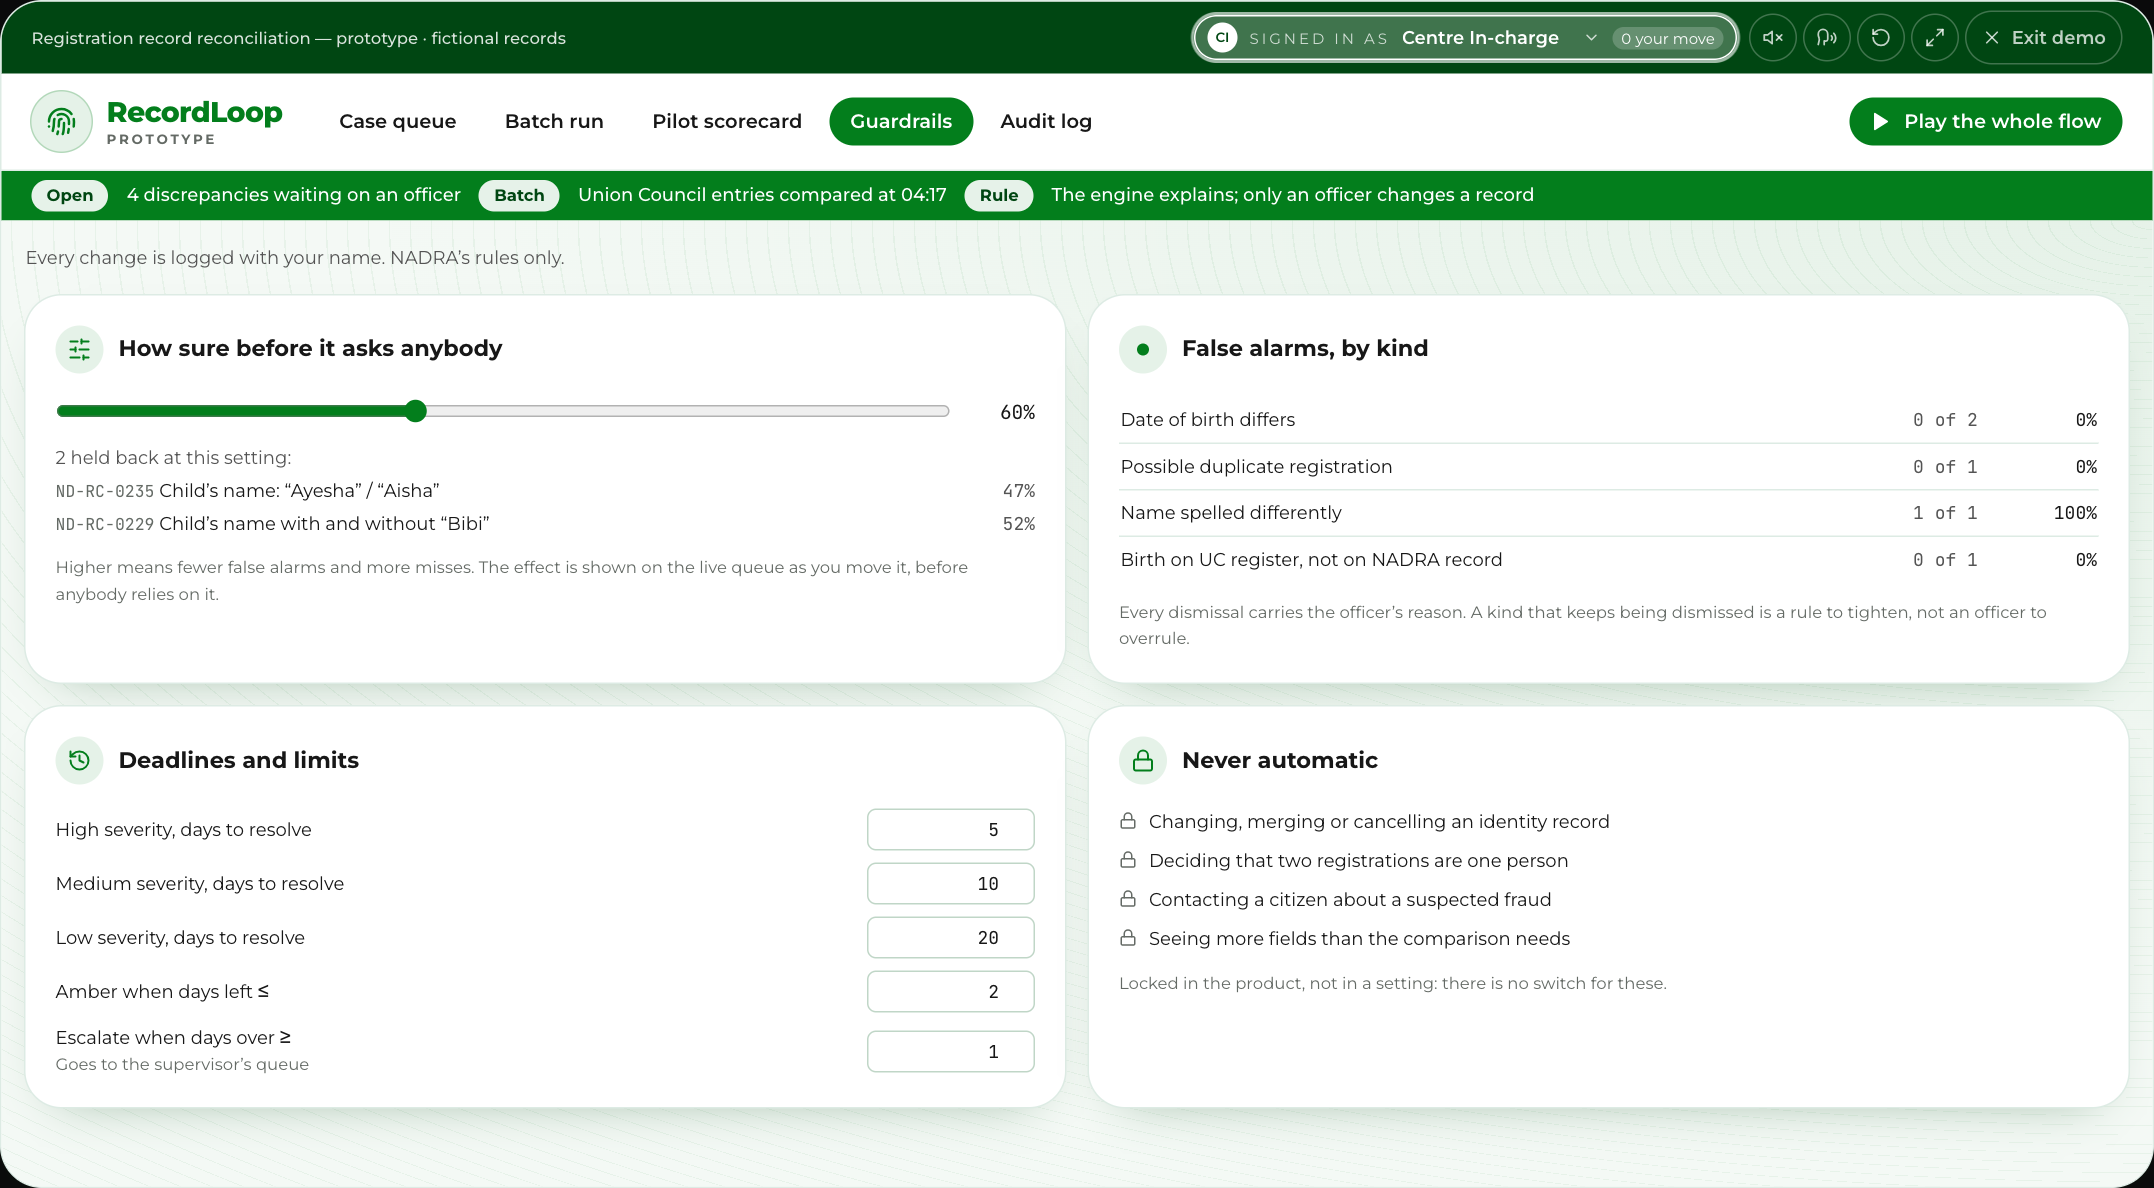Switch to the Batch run tab
2154x1188 pixels.
coord(554,121)
